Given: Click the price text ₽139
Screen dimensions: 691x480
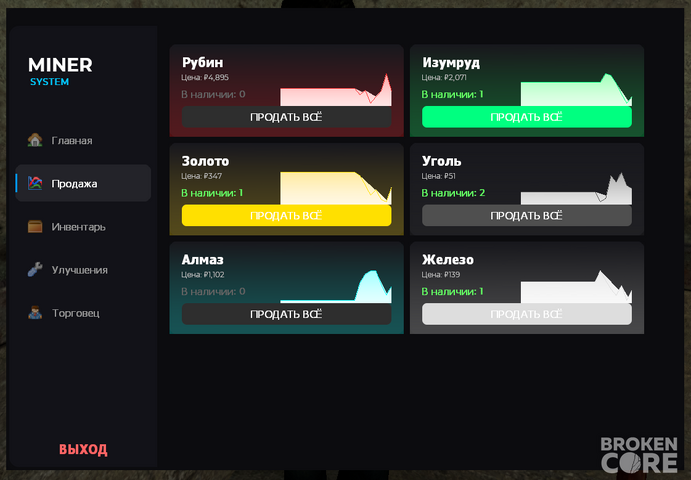Looking at the screenshot, I should [452, 275].
